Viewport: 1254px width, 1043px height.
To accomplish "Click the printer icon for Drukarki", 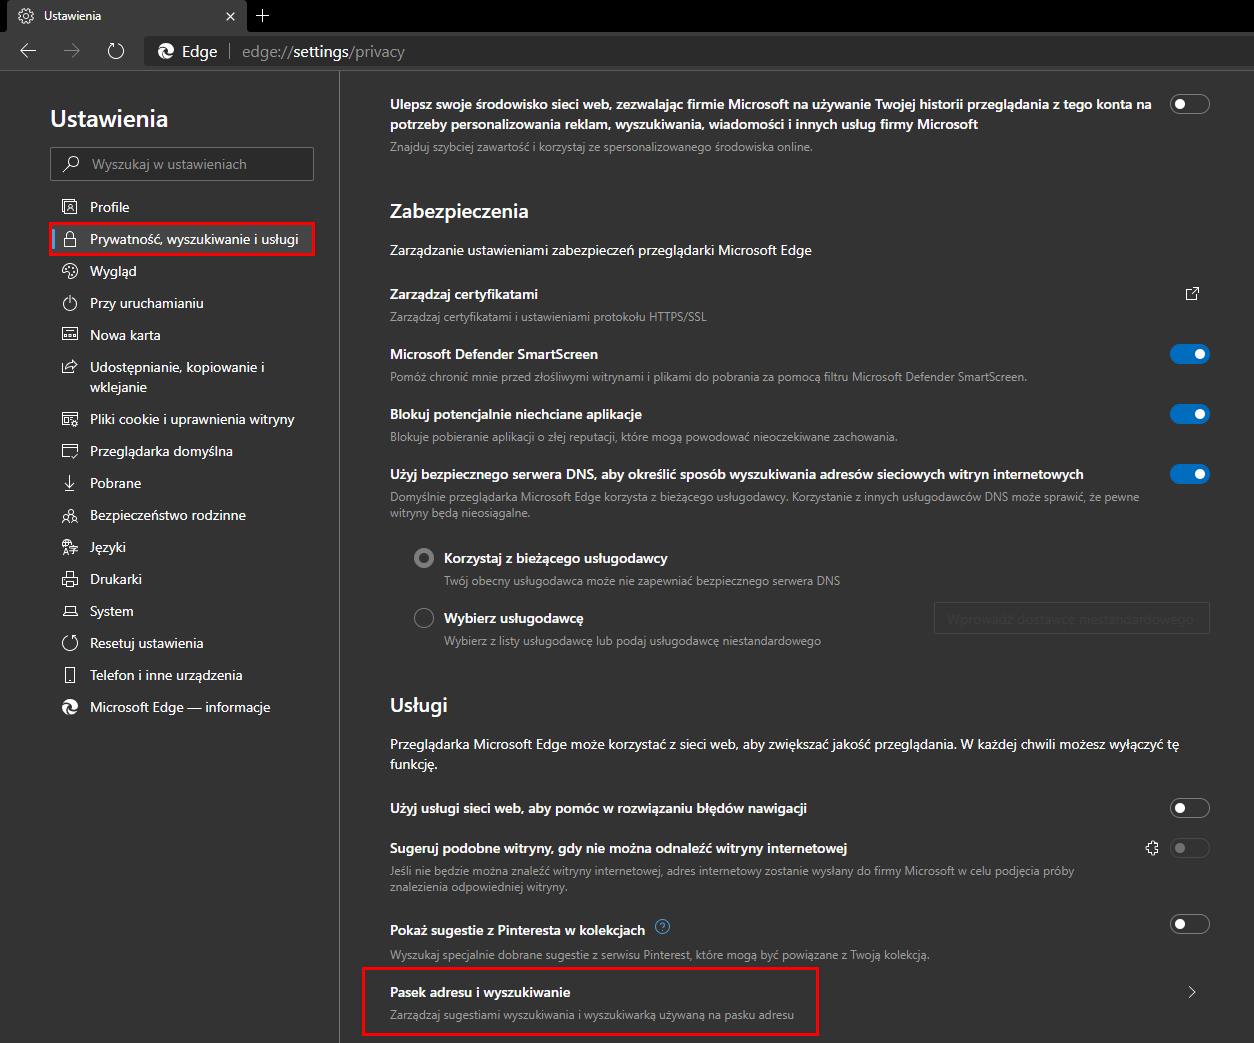I will [x=70, y=579].
